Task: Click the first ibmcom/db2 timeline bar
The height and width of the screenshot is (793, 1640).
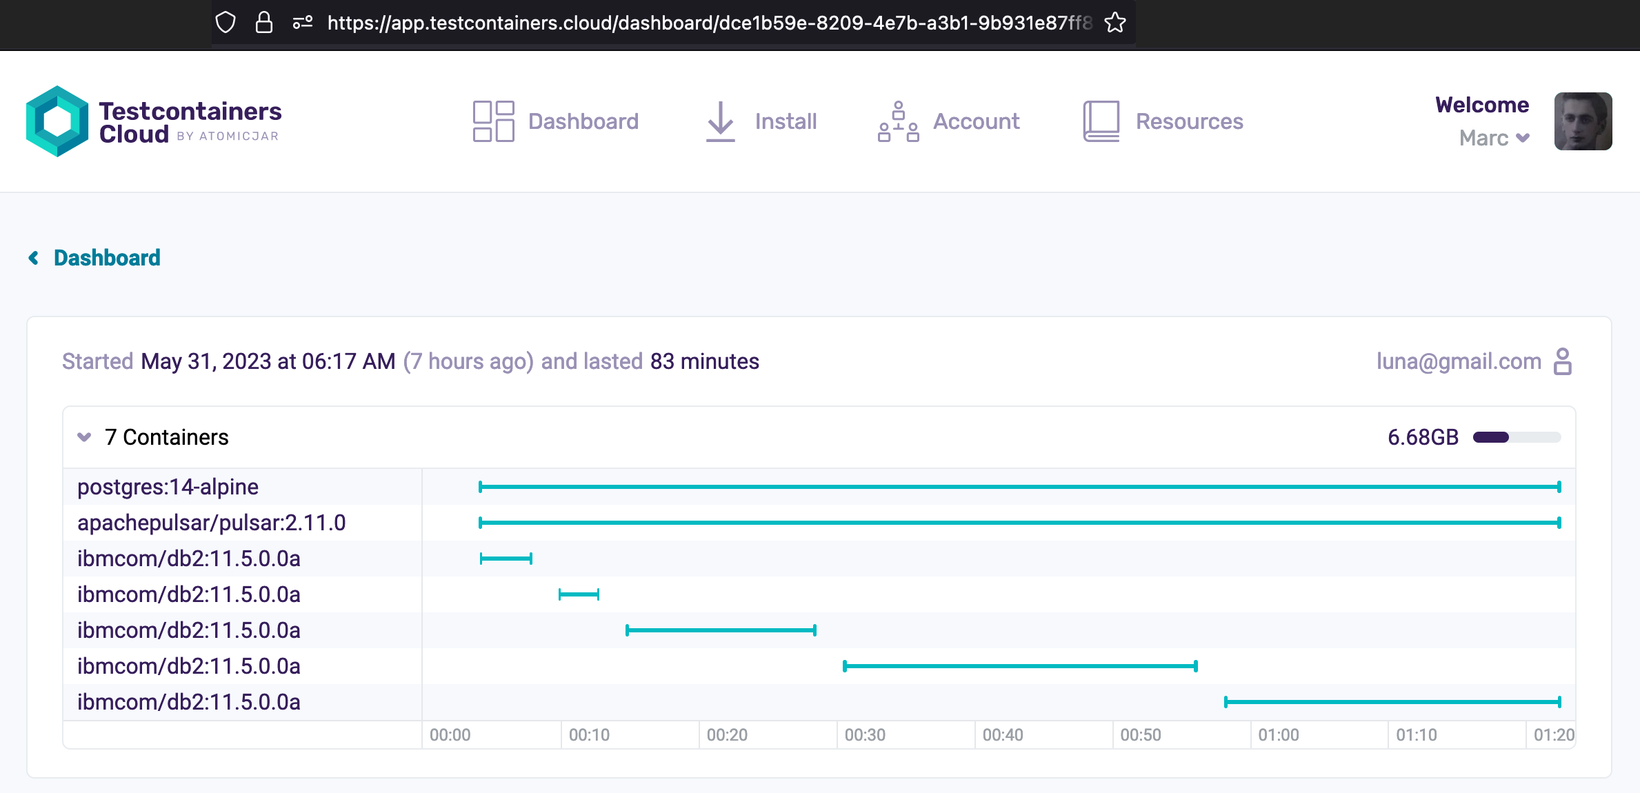Action: point(506,559)
